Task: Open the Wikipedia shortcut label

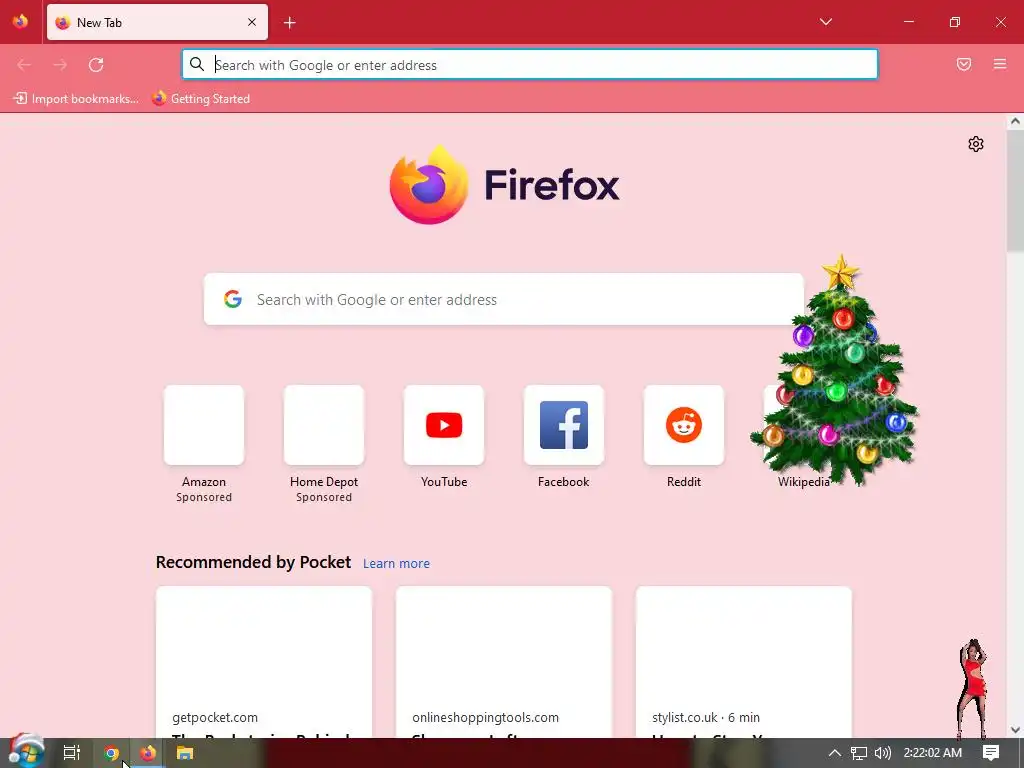Action: 803,482
